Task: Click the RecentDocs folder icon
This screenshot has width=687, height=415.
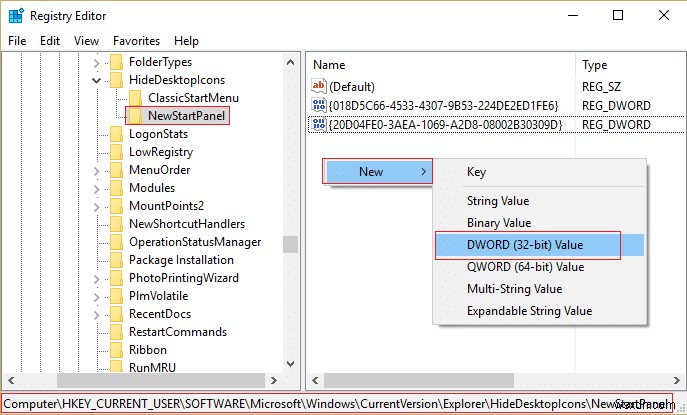Action: coord(117,314)
